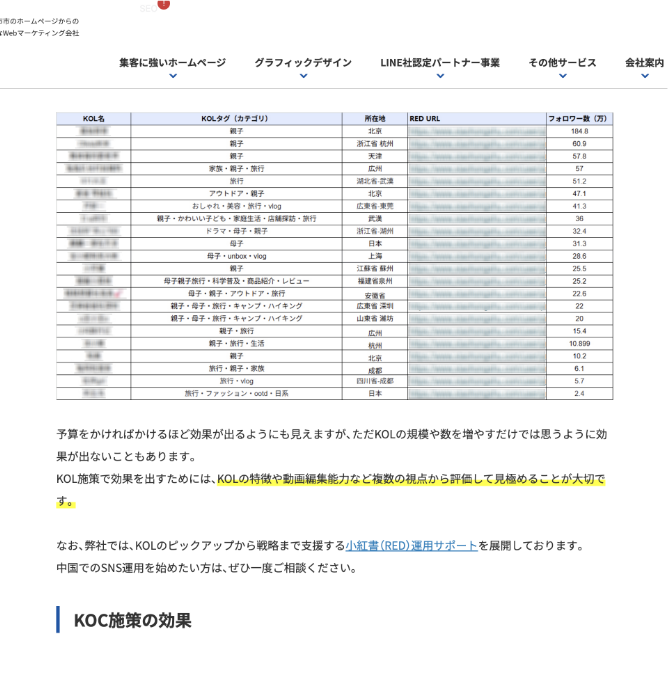The width and height of the screenshot is (668, 696).
Task: Expand chevron under 集客に強いホームページ
Action: (x=173, y=76)
